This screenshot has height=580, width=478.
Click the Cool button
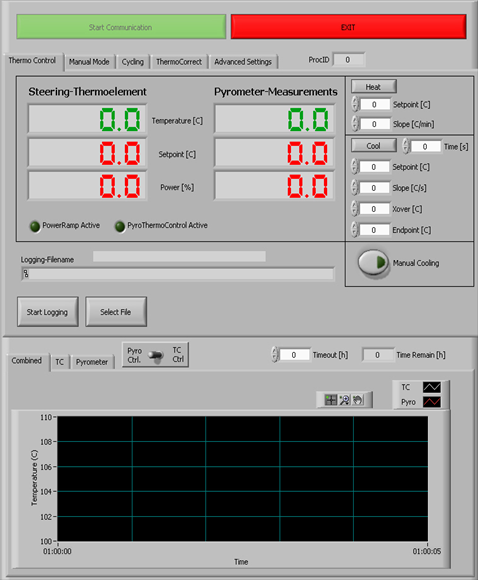coord(373,146)
